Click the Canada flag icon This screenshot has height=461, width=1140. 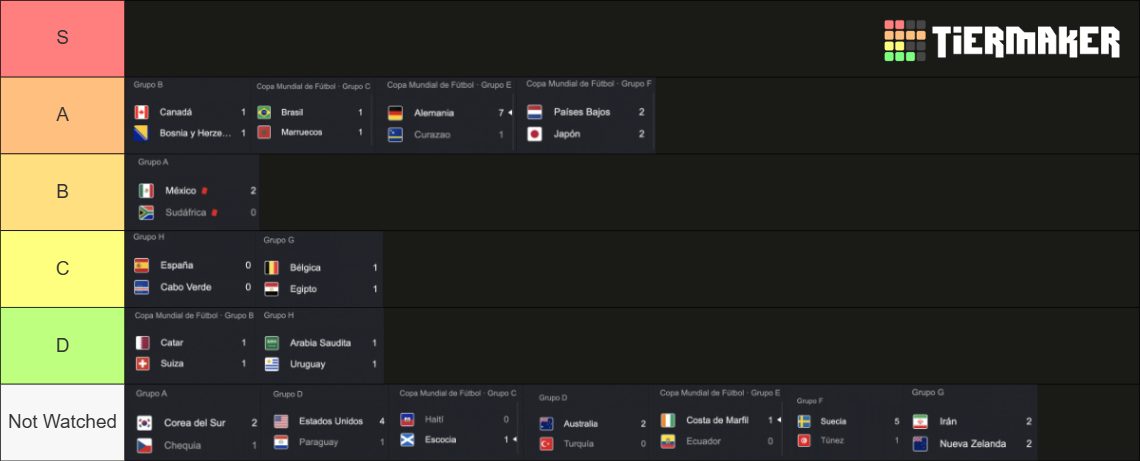(x=142, y=112)
